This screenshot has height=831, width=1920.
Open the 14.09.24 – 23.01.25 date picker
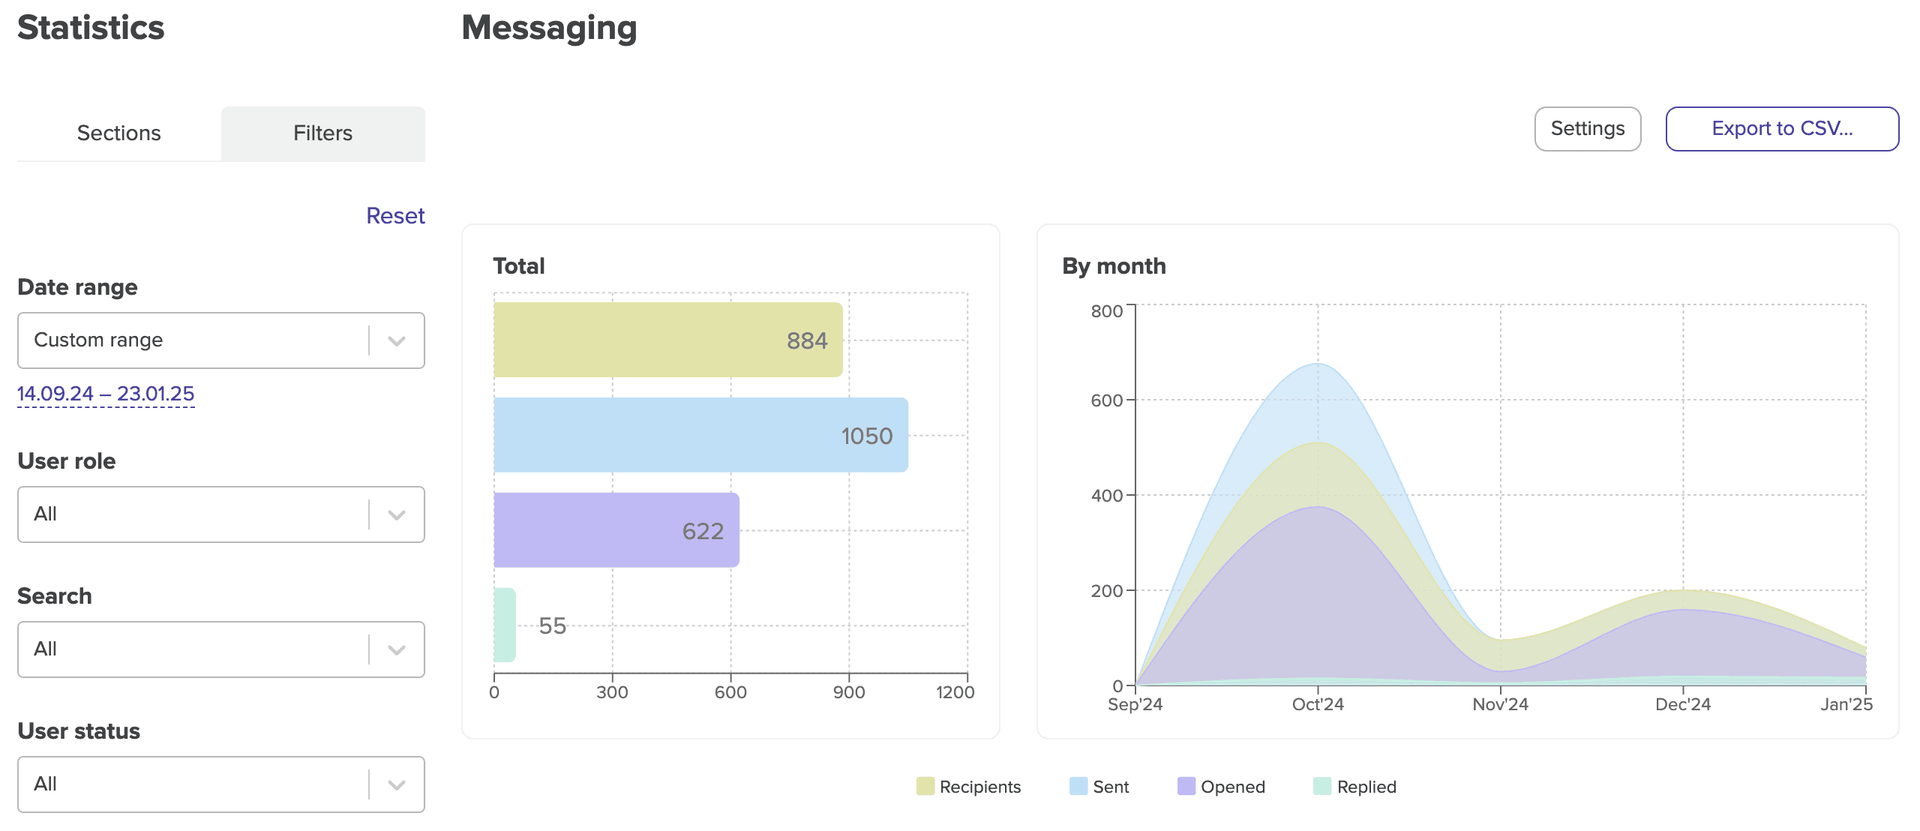(x=106, y=394)
